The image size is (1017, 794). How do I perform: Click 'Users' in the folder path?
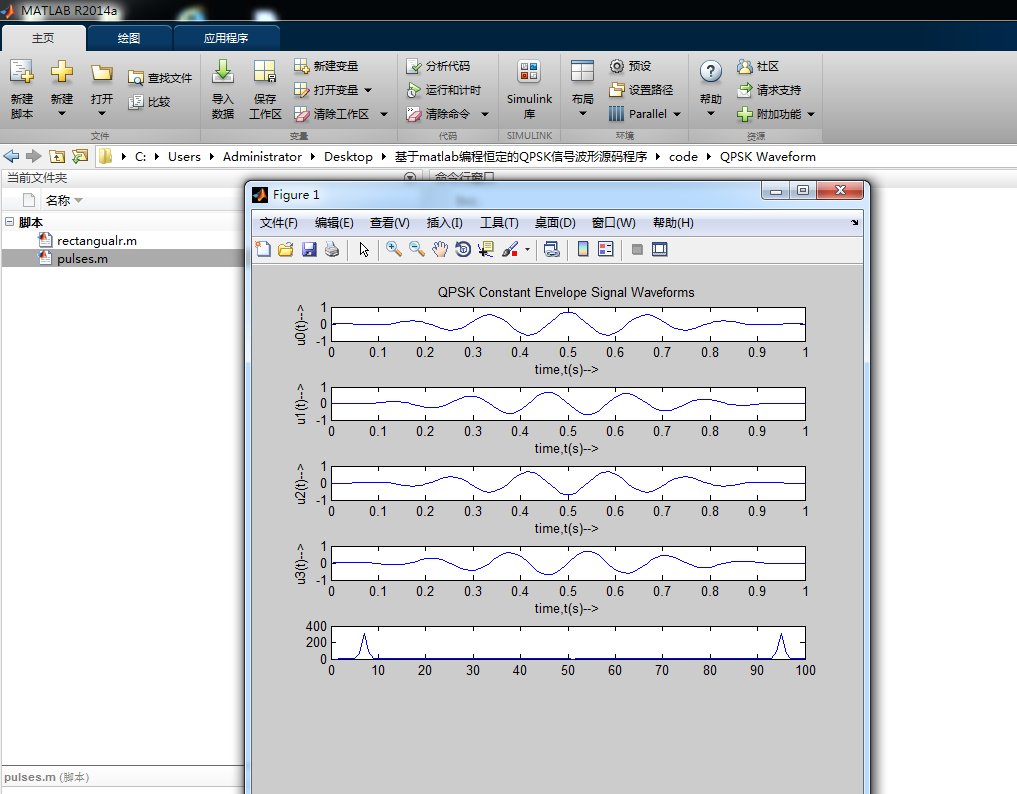click(x=184, y=156)
